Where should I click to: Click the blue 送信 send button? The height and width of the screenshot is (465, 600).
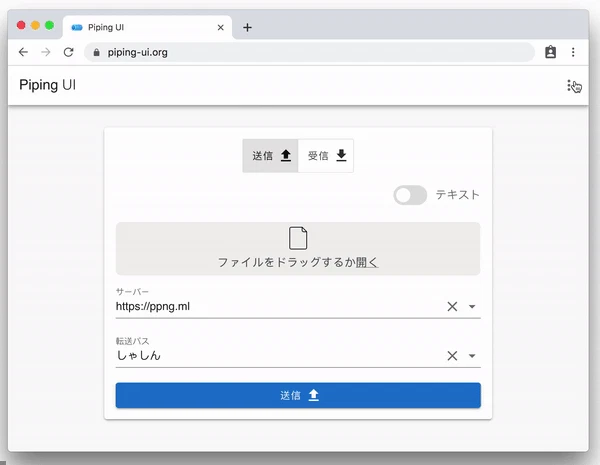(x=298, y=395)
